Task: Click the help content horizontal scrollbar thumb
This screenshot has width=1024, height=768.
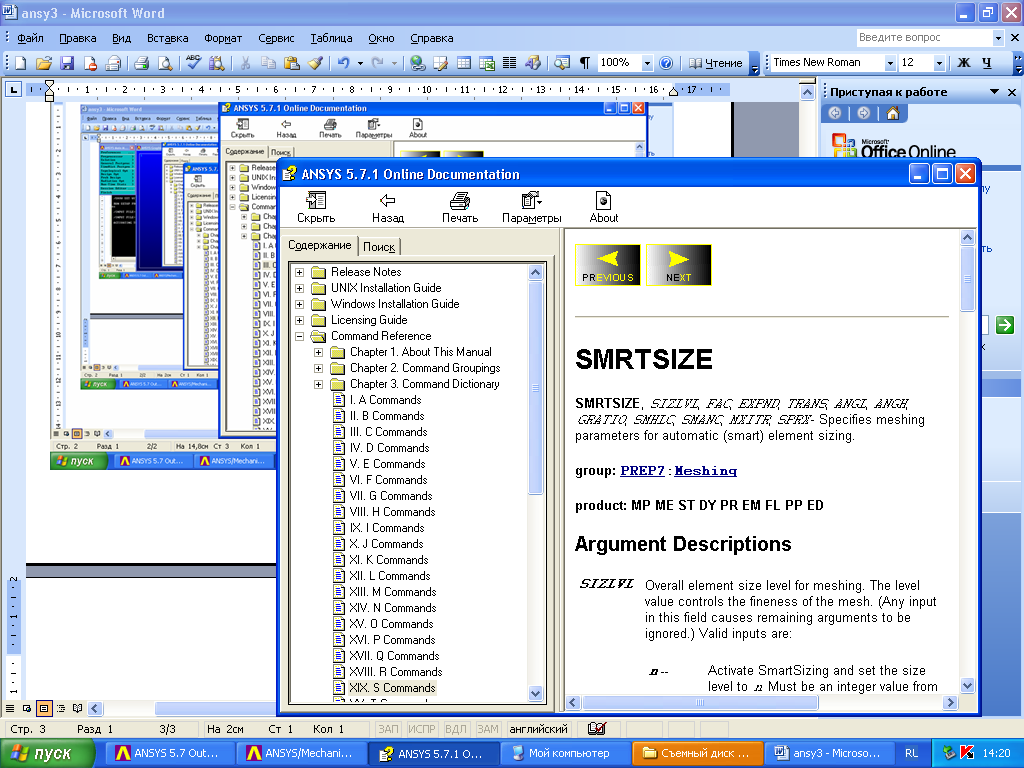Action: pos(700,703)
